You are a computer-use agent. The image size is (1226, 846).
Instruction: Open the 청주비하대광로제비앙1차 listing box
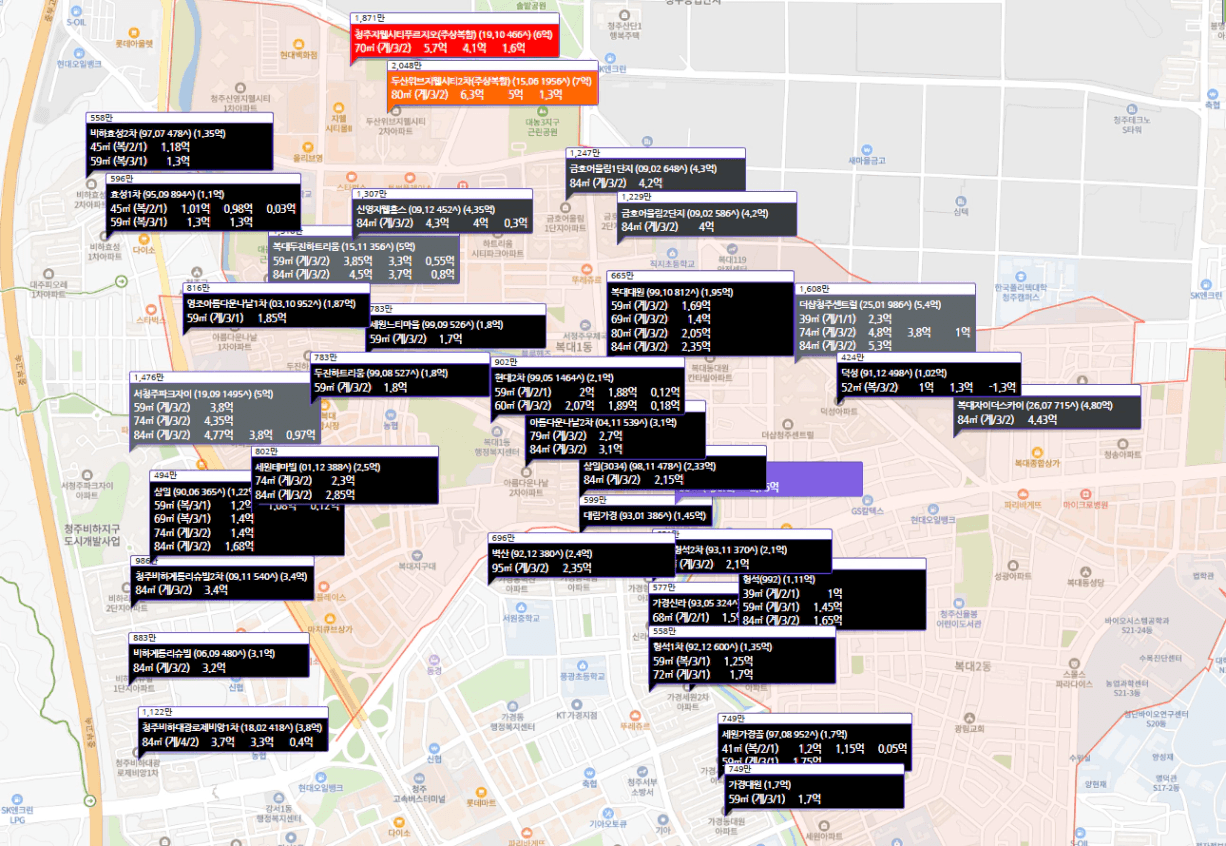point(233,730)
